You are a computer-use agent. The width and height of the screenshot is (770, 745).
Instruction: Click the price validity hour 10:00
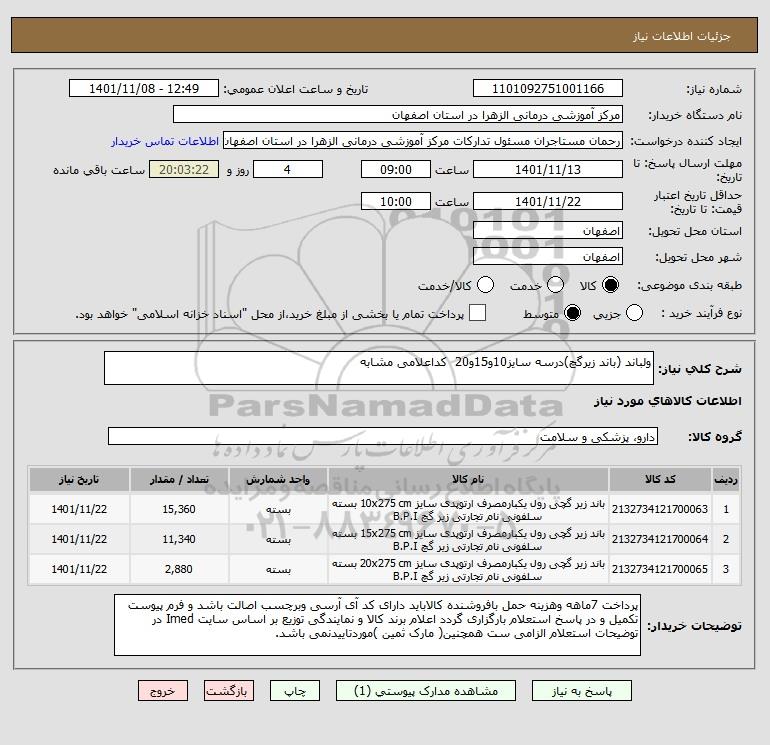pyautogui.click(x=396, y=202)
